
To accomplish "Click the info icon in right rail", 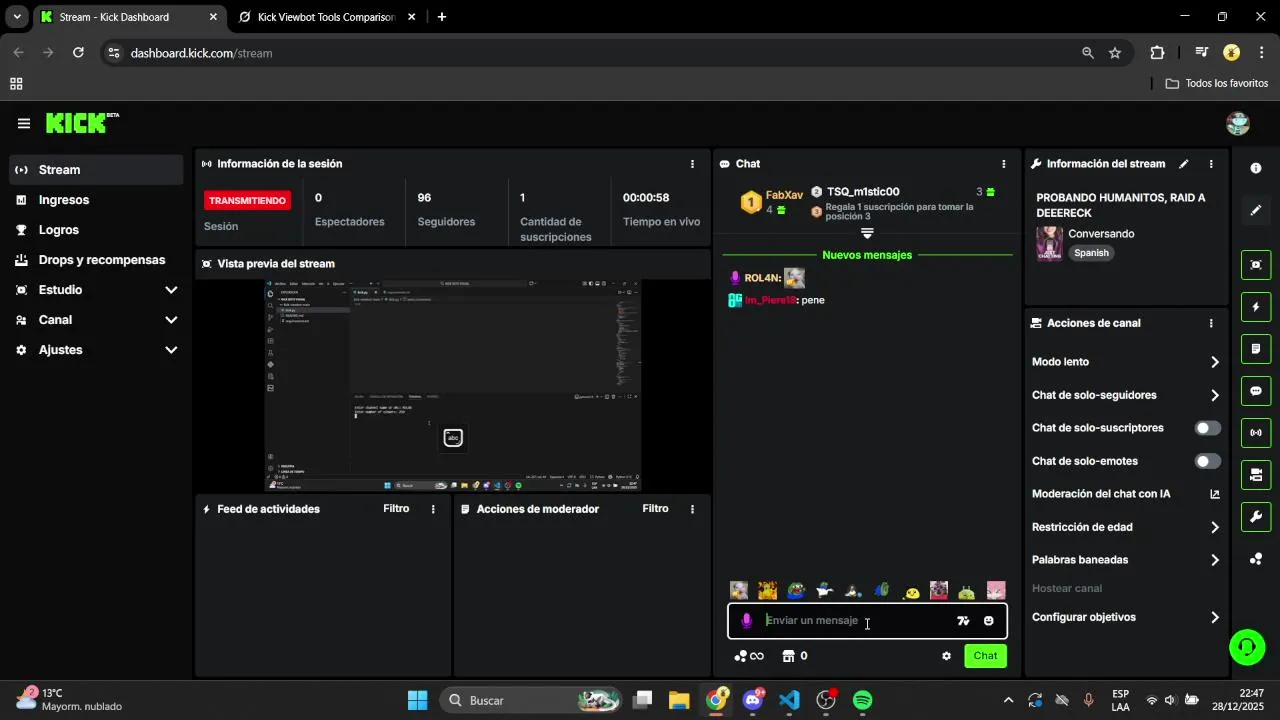I will coord(1256,168).
